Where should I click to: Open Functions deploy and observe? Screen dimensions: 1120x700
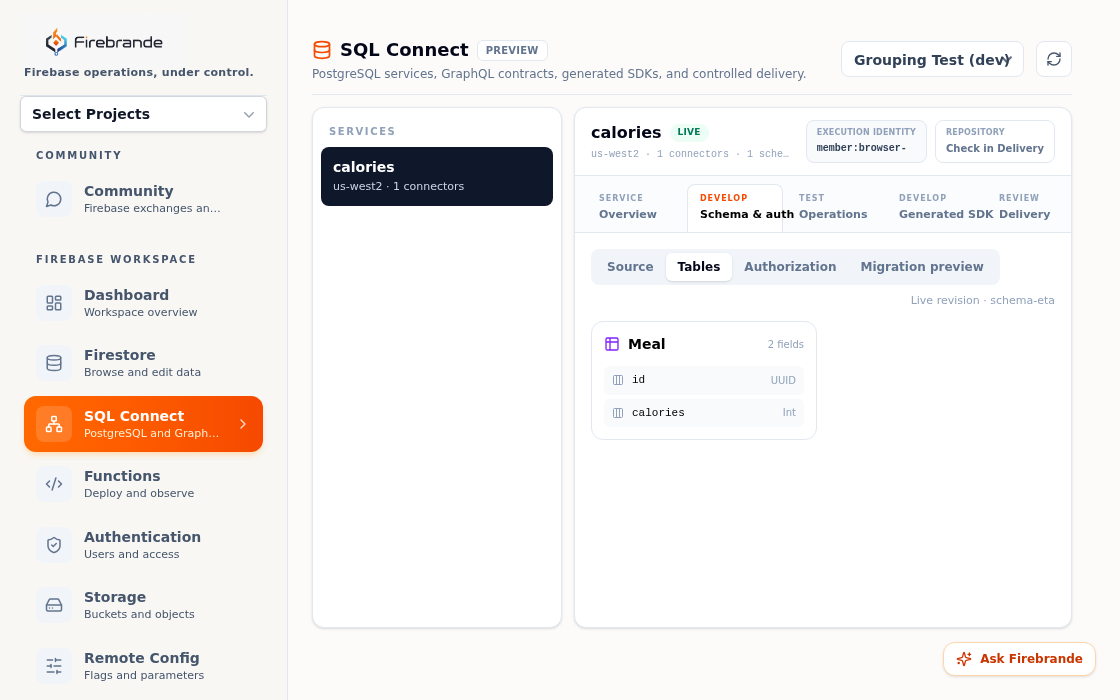(x=144, y=484)
